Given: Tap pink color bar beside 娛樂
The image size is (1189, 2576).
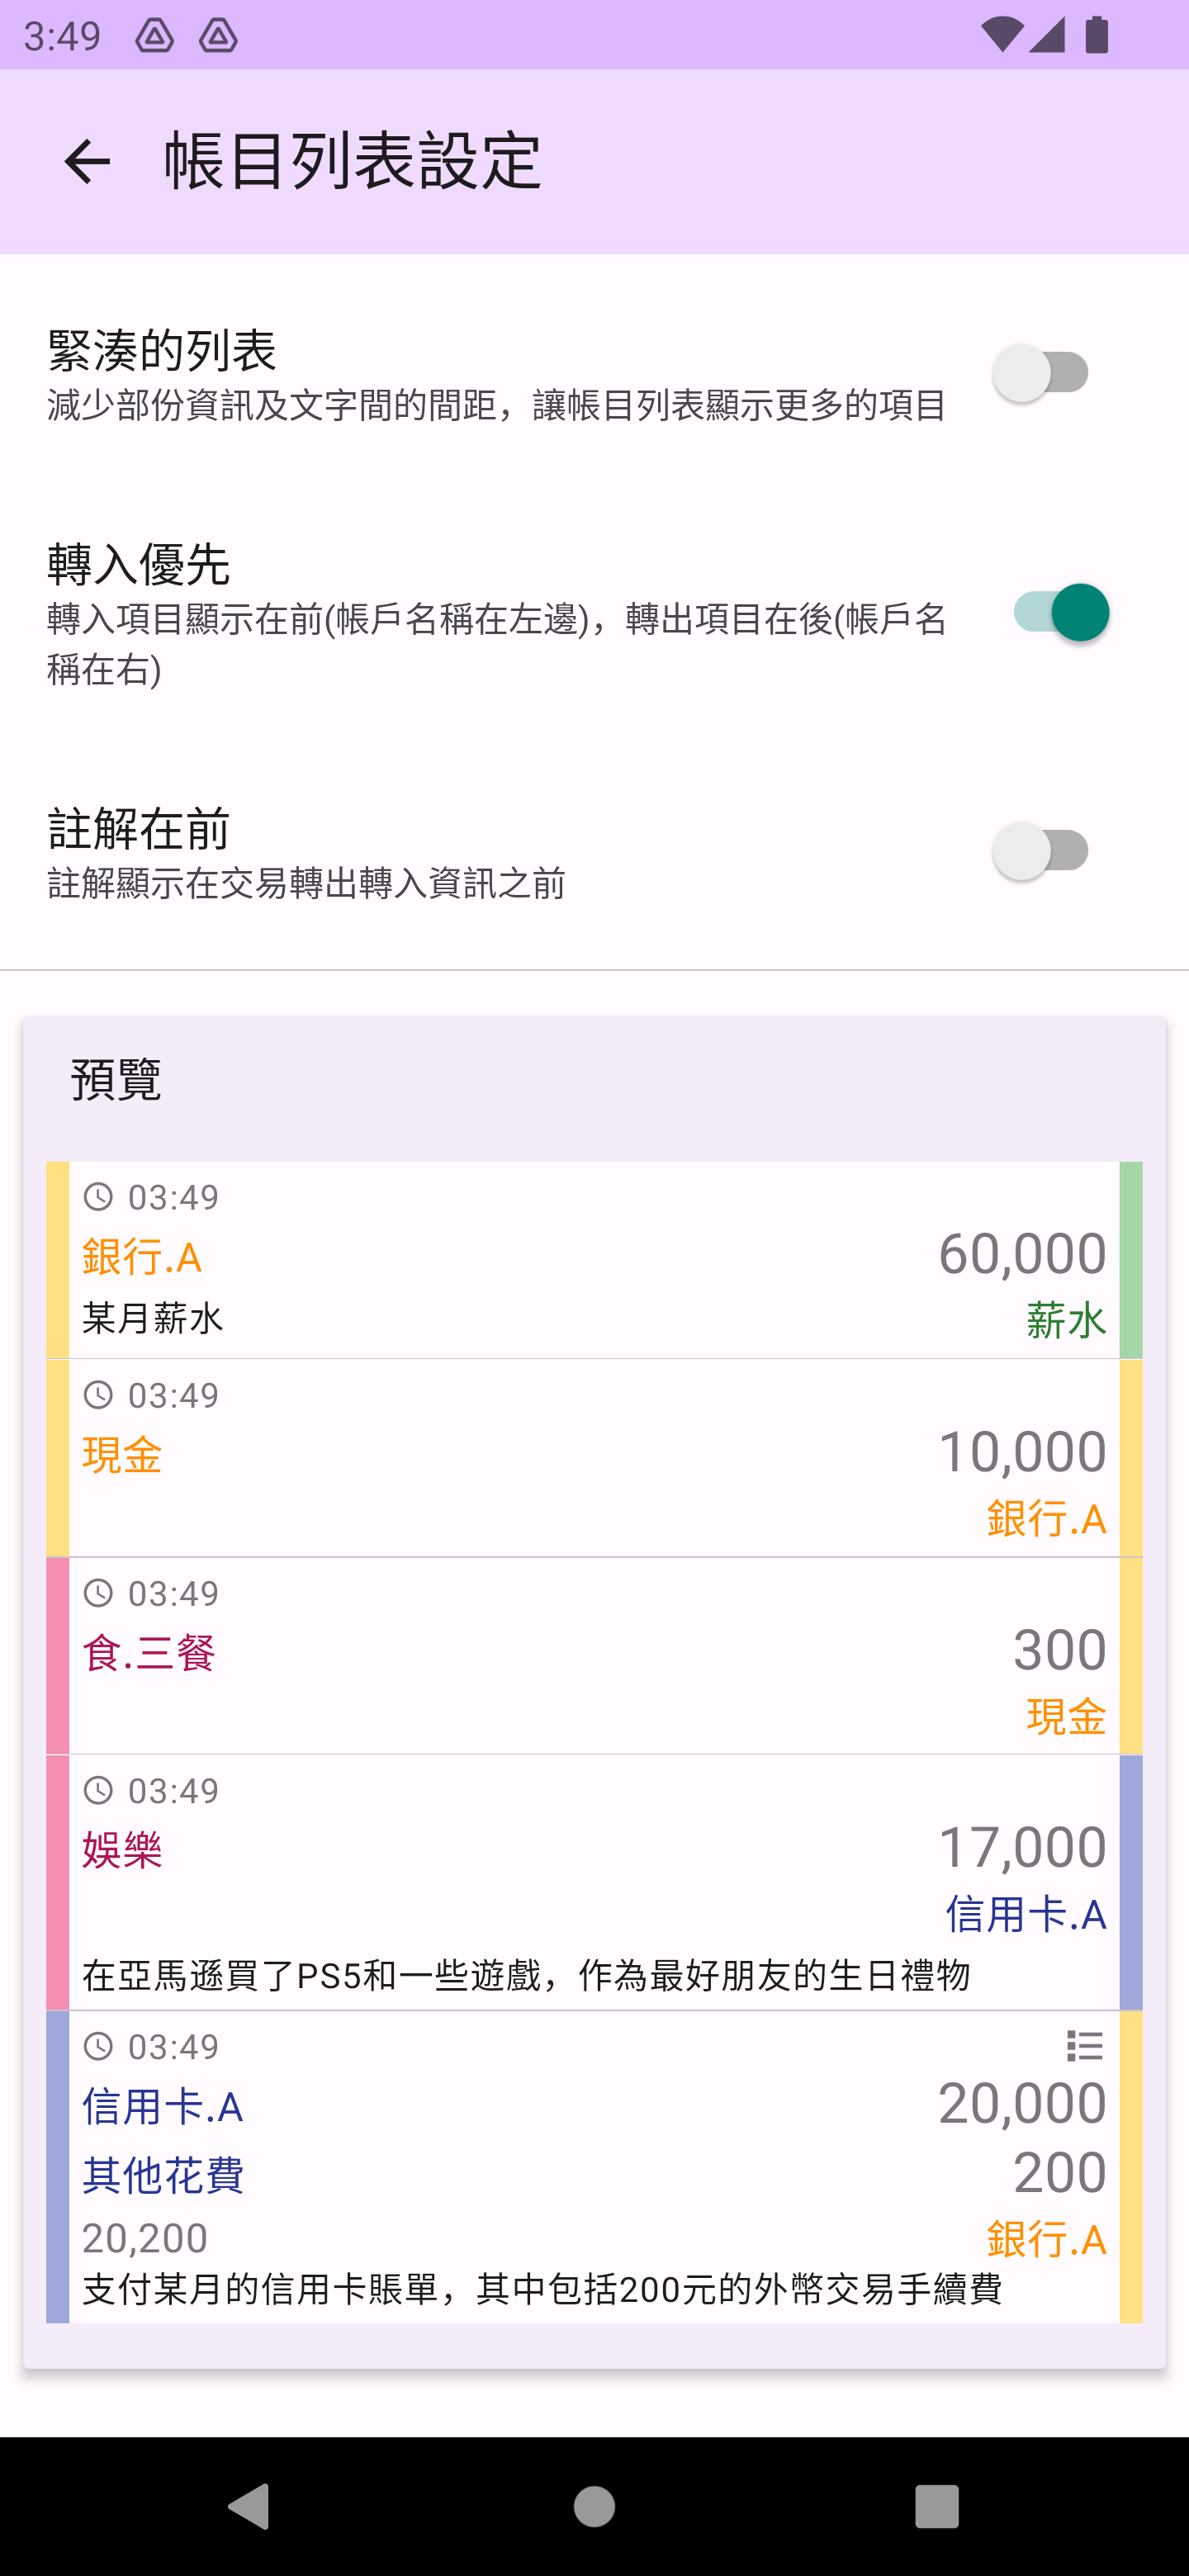Looking at the screenshot, I should 58,1881.
